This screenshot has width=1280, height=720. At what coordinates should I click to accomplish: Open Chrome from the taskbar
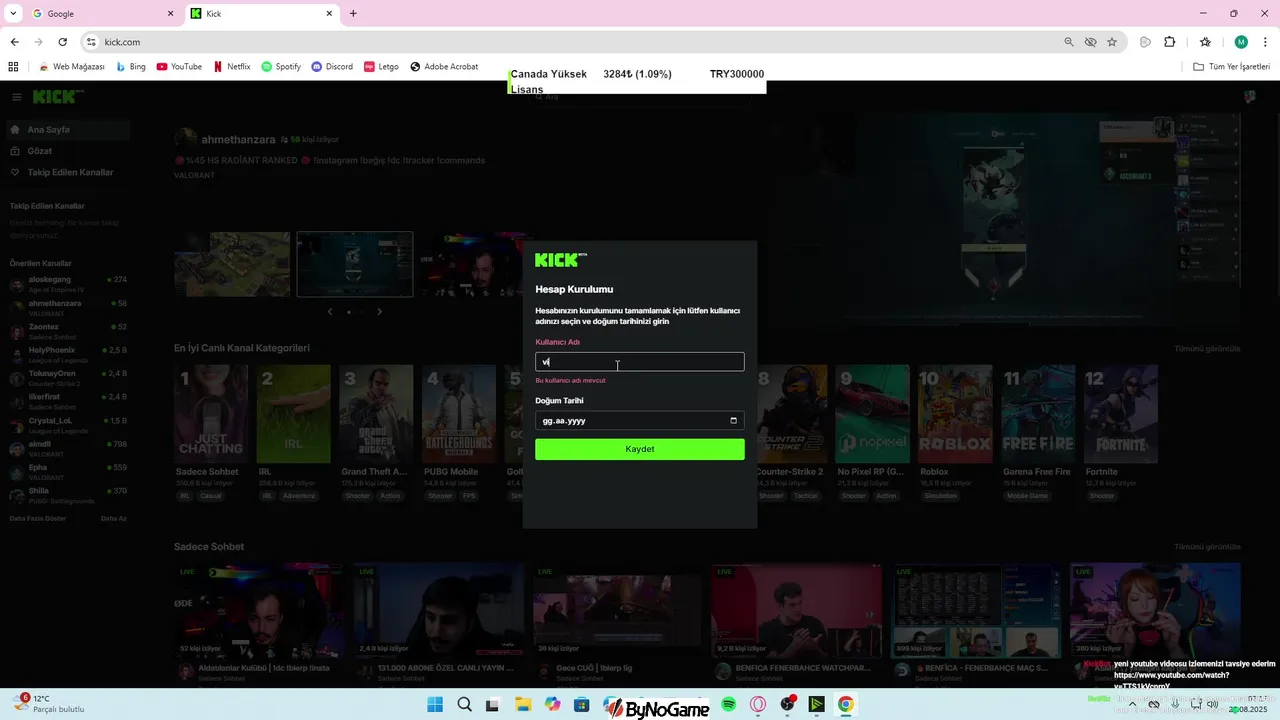click(x=846, y=705)
